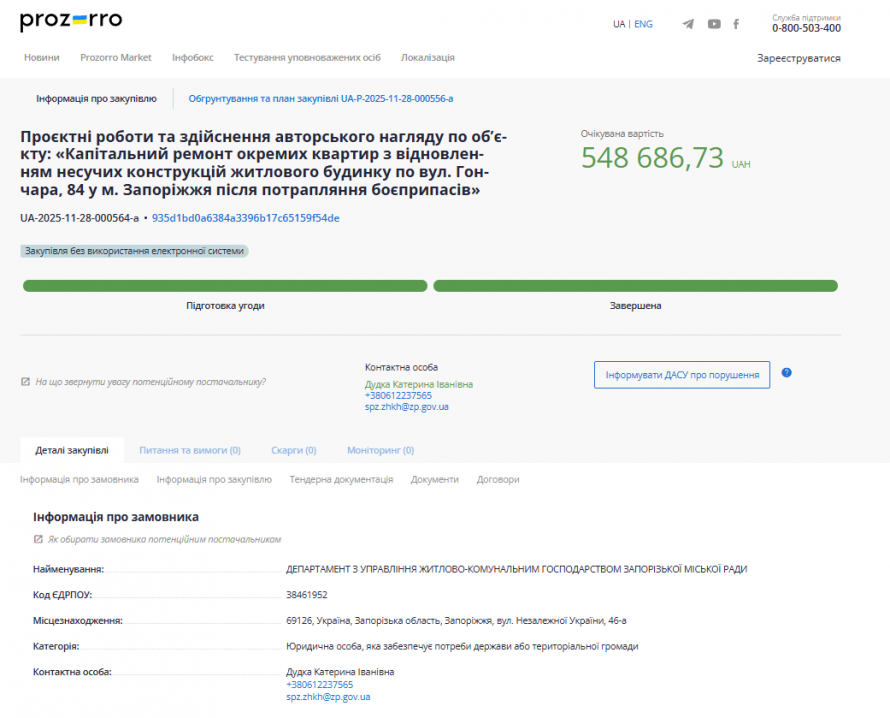
Task: Click the Prozorro logo
Action: click(71, 21)
